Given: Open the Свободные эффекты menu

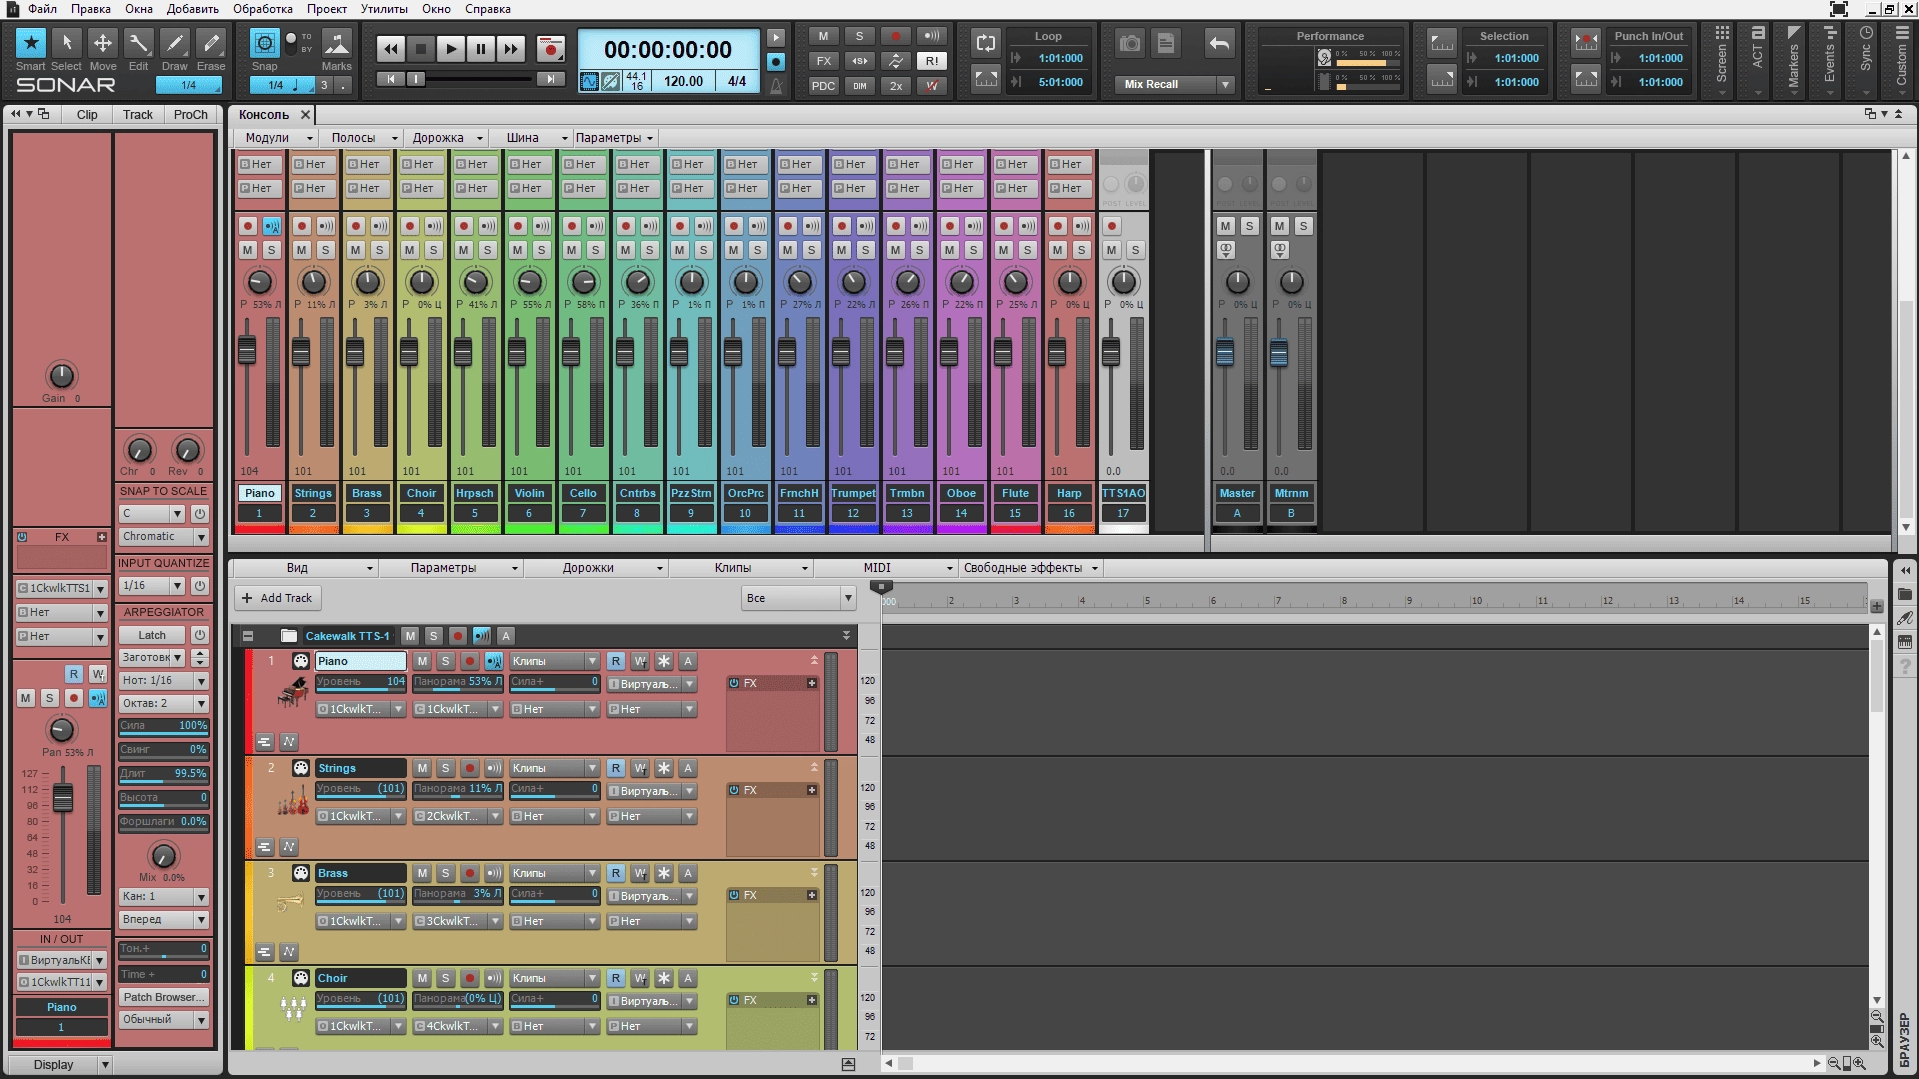Looking at the screenshot, I should point(1029,568).
